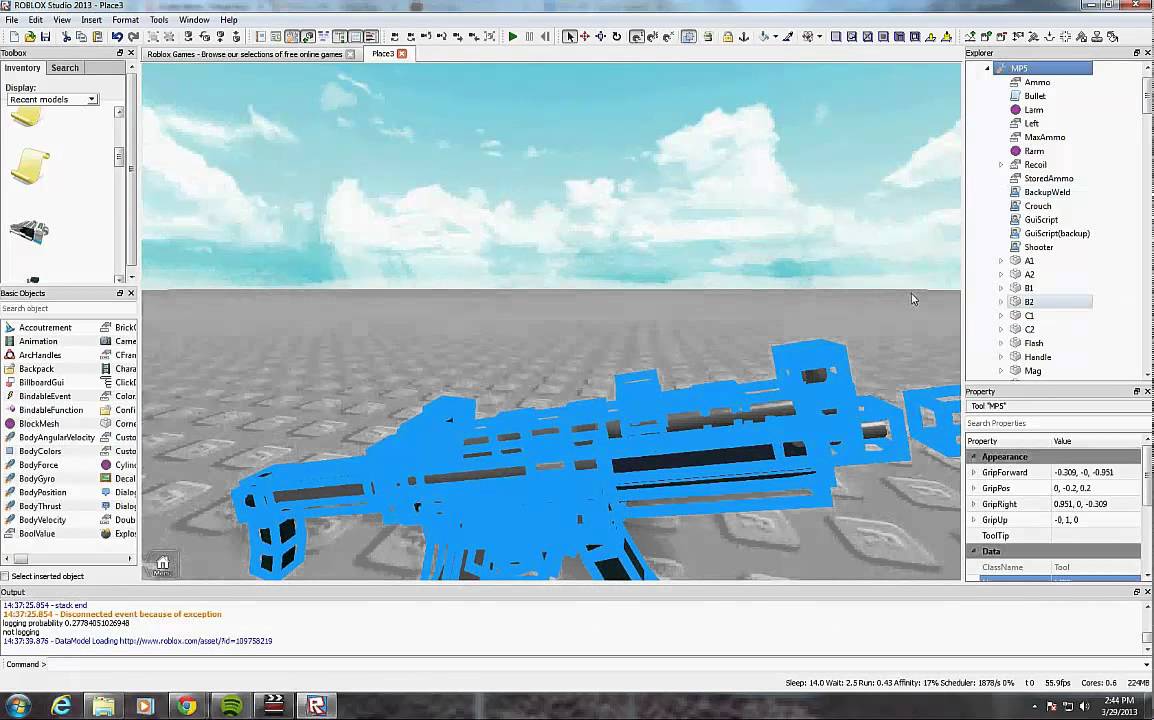Select the Shooter script in Explorer

[x=1038, y=247]
